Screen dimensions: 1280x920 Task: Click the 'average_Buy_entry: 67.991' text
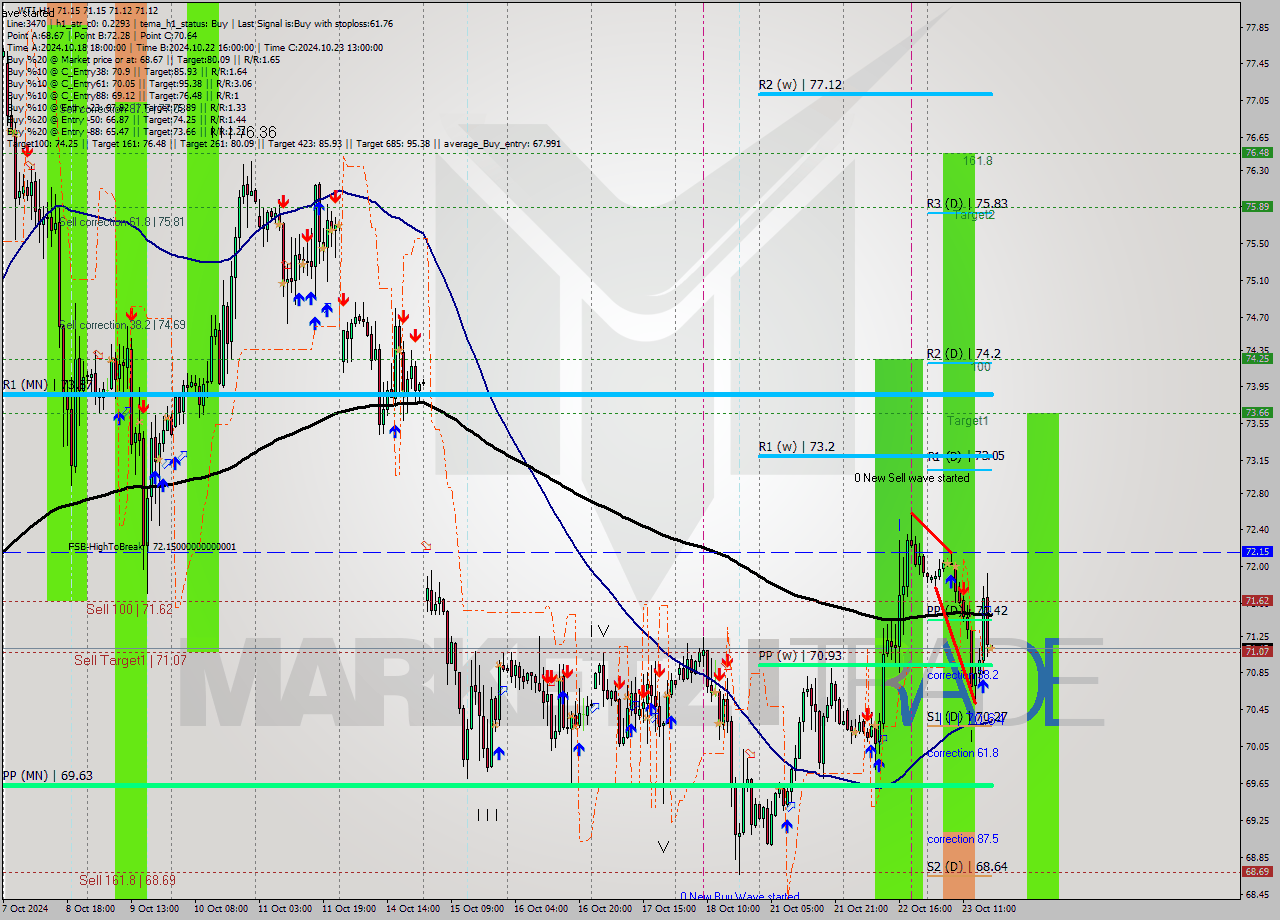point(500,143)
